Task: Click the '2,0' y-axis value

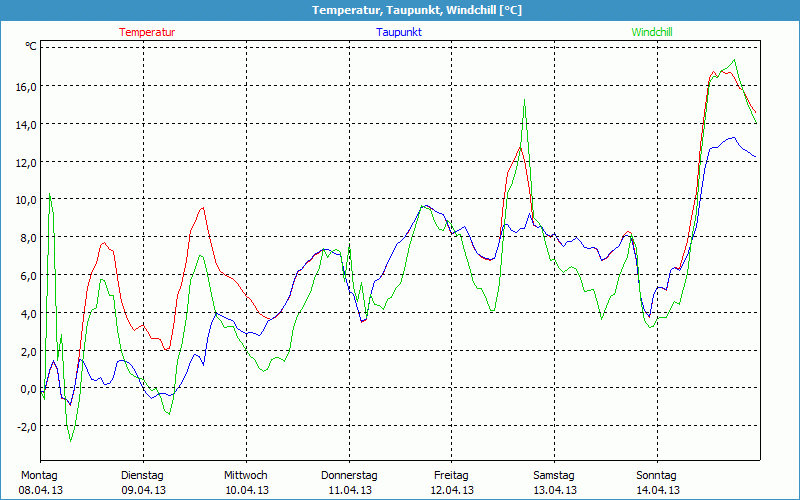Action: point(28,351)
